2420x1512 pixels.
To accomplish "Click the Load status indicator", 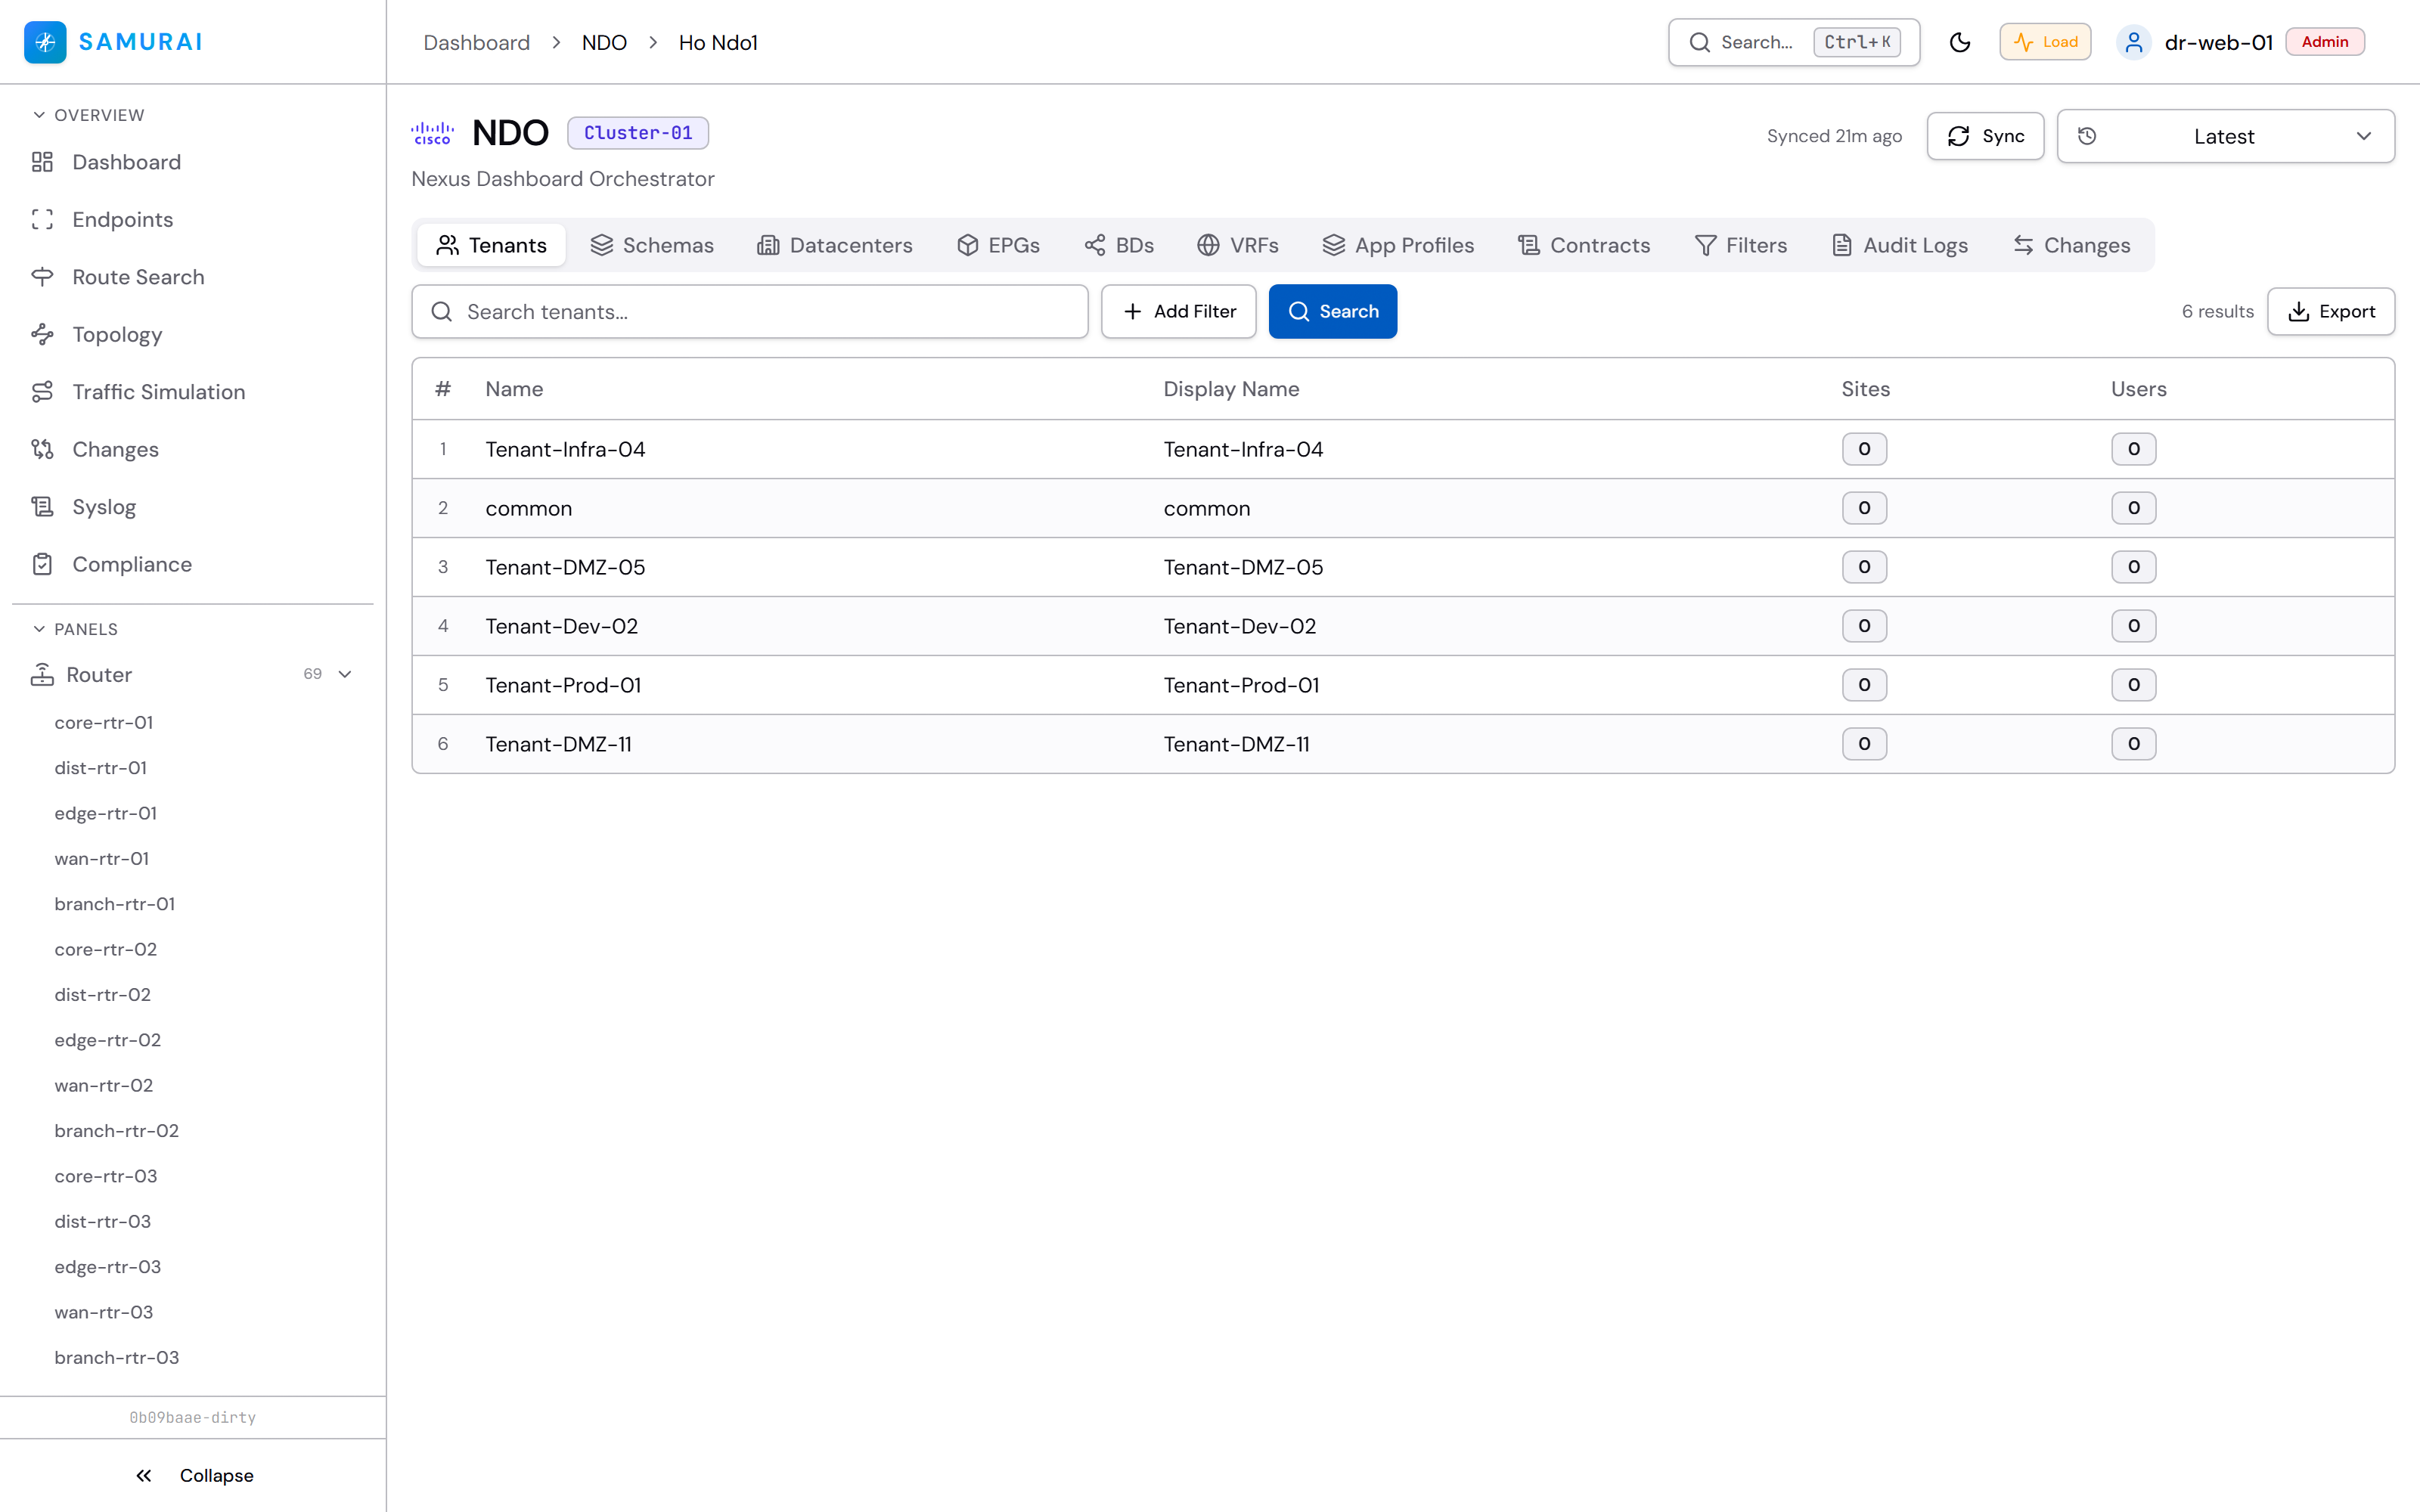I will [2045, 42].
